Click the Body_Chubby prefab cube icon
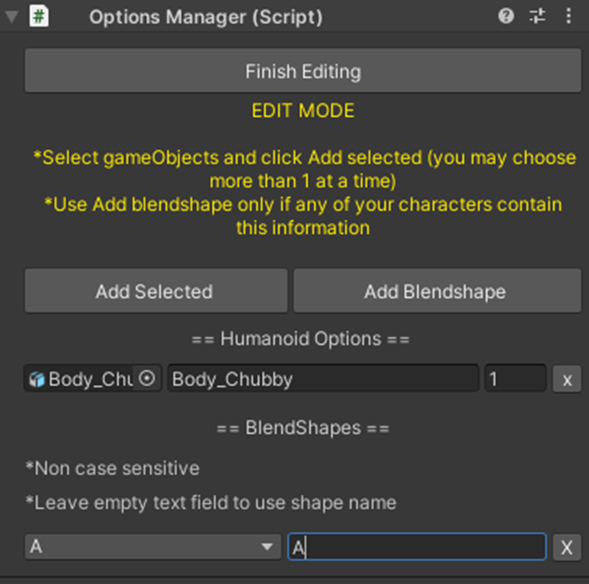This screenshot has width=589, height=584. coord(37,379)
